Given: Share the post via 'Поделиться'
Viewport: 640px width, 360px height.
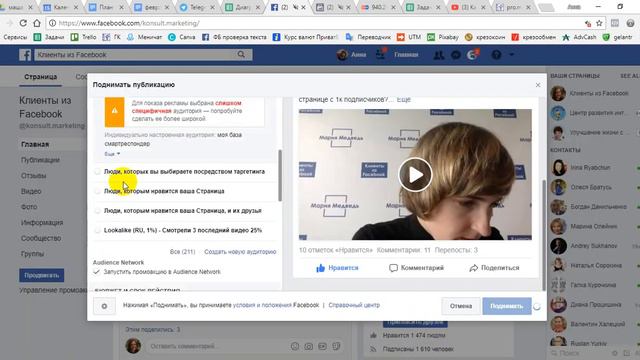Looking at the screenshot, I should [x=494, y=268].
